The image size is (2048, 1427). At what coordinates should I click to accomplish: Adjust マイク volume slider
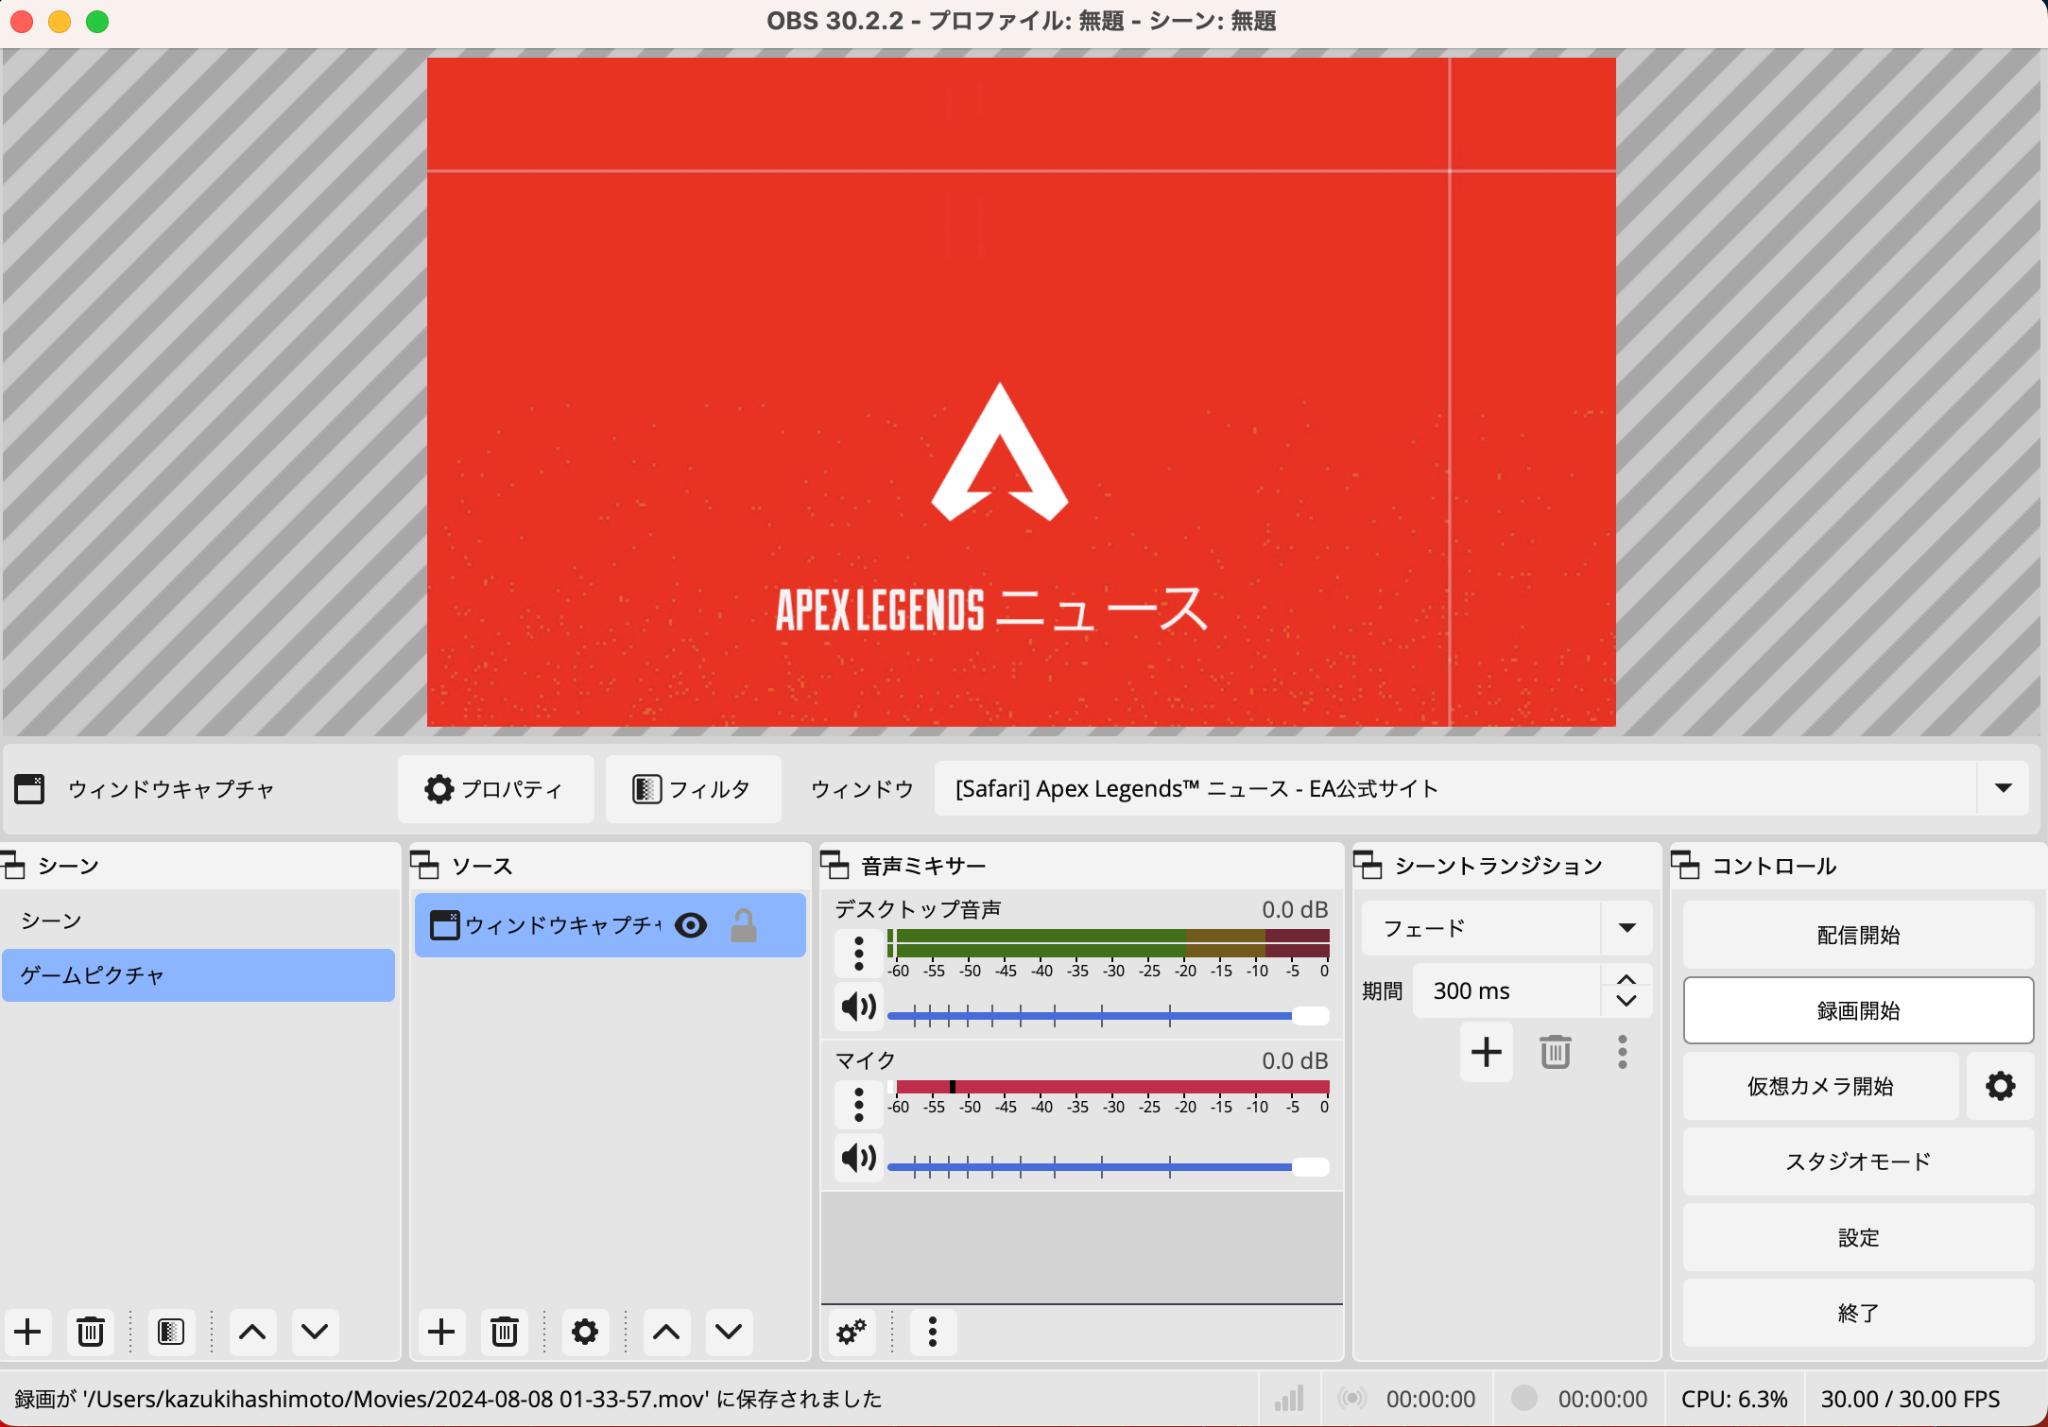1108,1167
